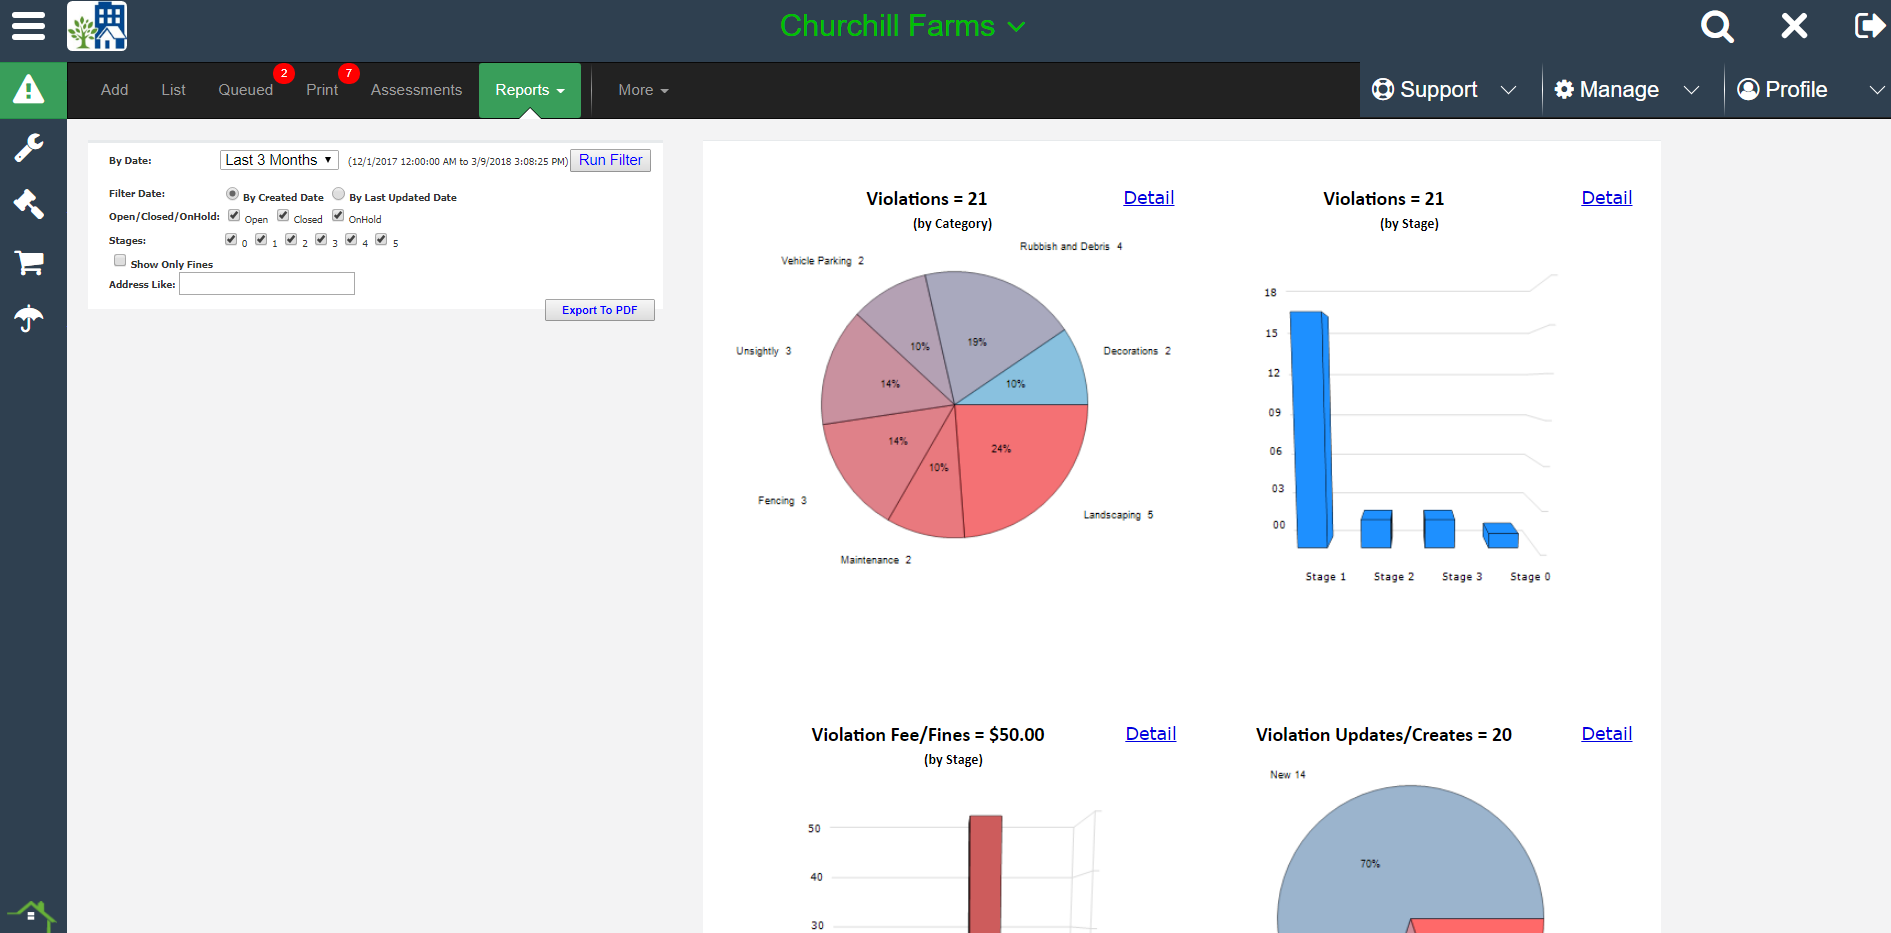Screen dimensions: 1891x933
Task: Open Detail link for Violations by Category
Action: point(1149,198)
